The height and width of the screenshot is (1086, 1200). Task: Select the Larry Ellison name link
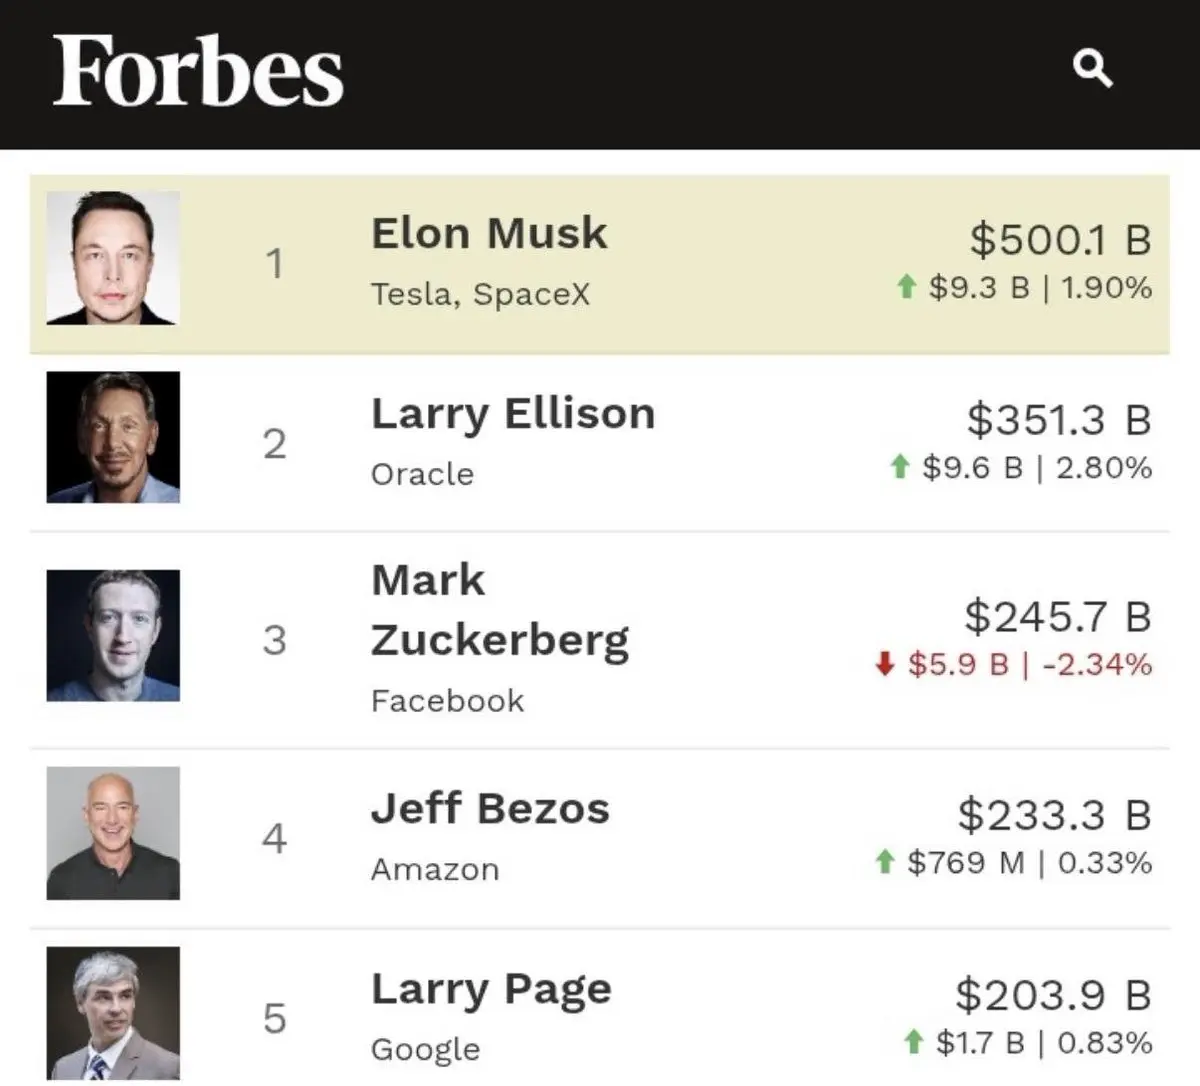[513, 413]
